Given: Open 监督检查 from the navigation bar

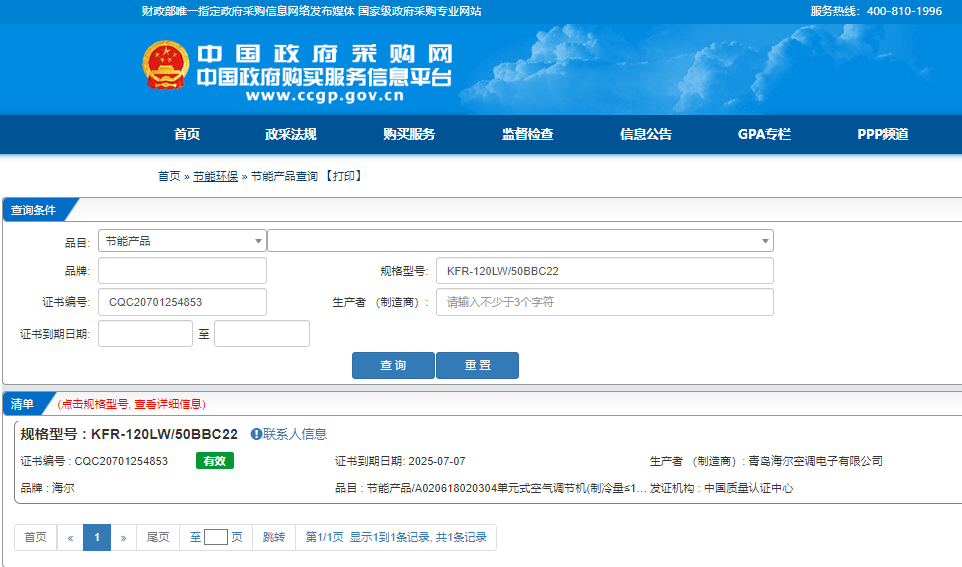Looking at the screenshot, I should pos(527,135).
